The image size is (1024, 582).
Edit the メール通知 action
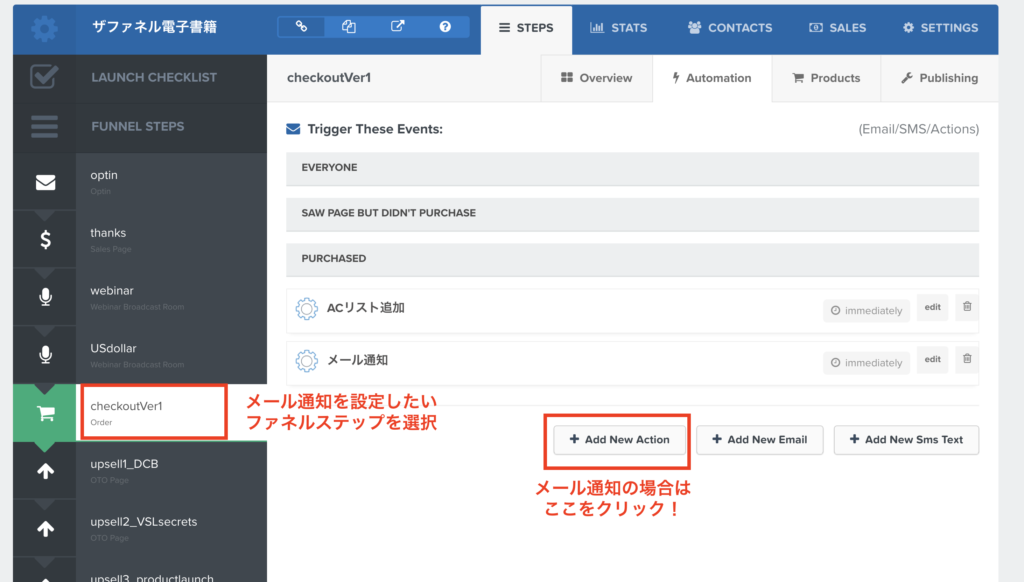(933, 359)
